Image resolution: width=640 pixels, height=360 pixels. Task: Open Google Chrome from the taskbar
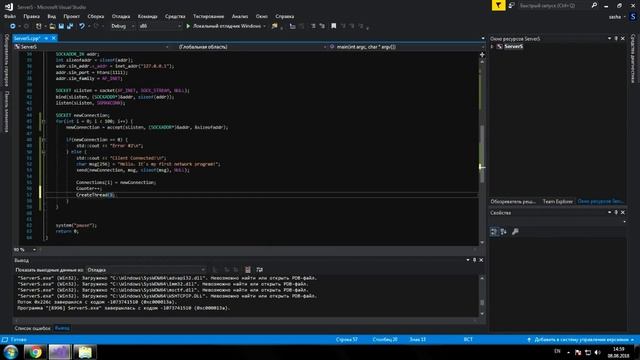(35, 352)
